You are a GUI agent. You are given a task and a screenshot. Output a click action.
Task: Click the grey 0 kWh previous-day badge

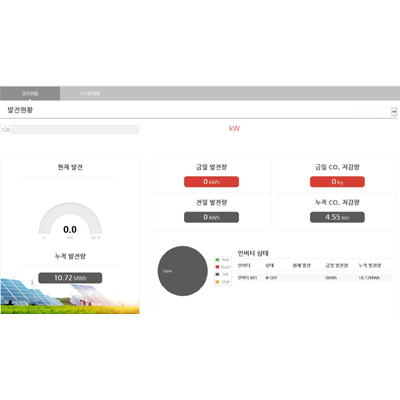click(x=211, y=217)
